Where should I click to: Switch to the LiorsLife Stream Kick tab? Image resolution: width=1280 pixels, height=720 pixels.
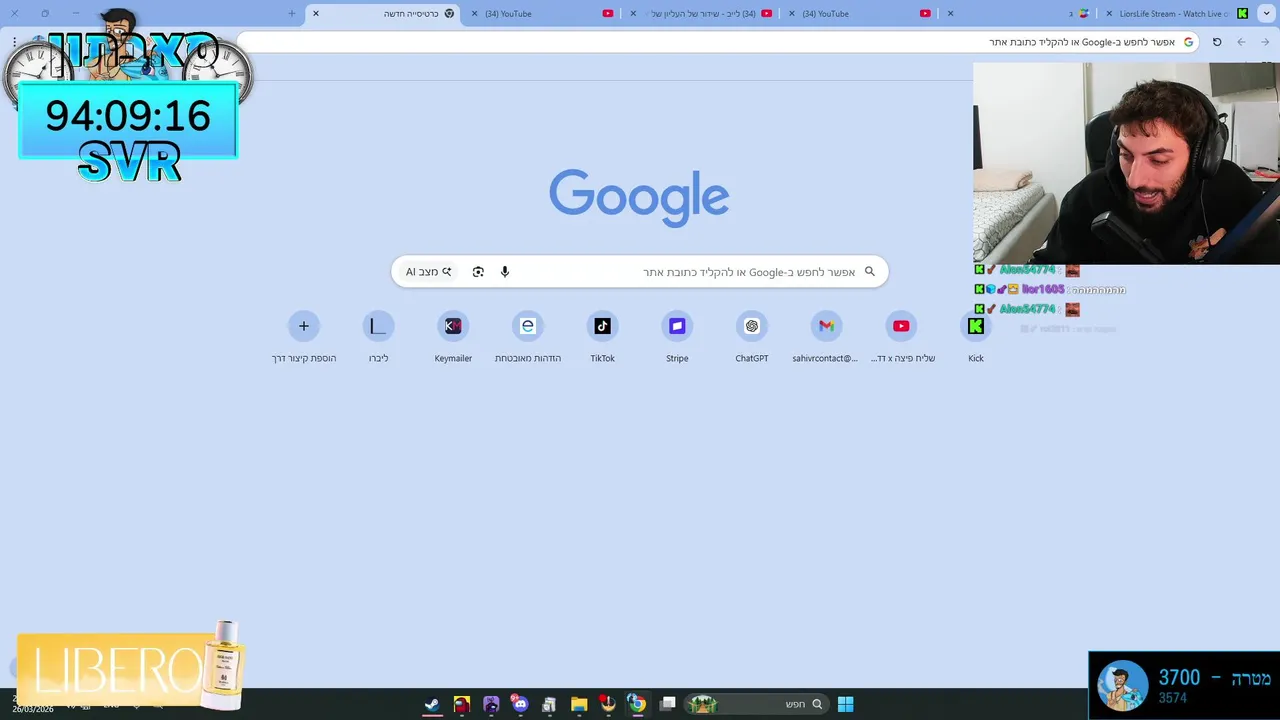click(x=1176, y=14)
